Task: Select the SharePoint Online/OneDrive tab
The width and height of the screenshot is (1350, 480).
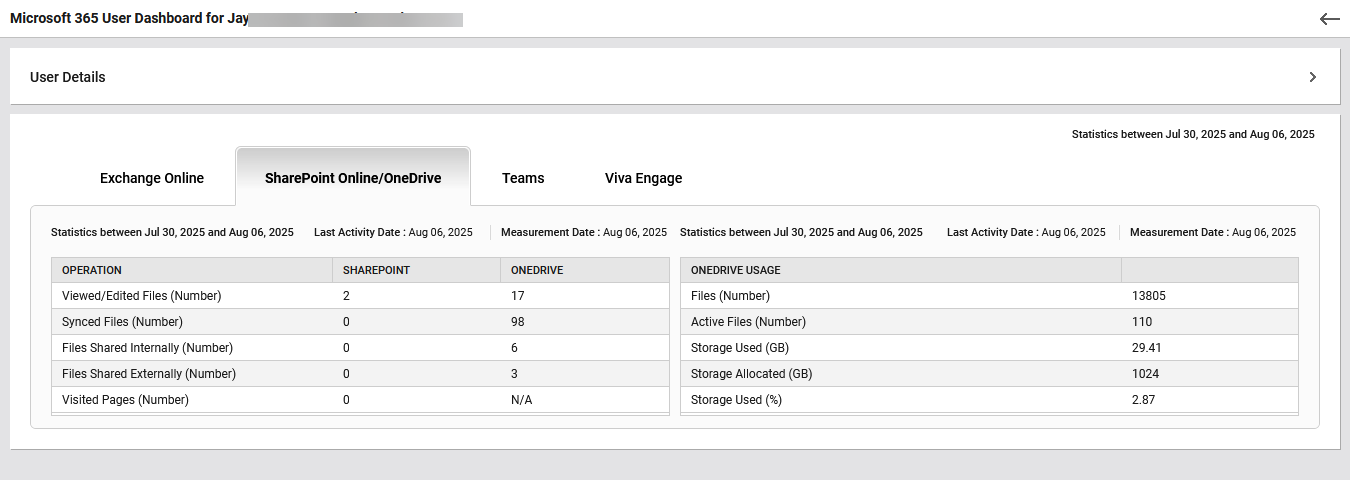Action: pos(353,178)
